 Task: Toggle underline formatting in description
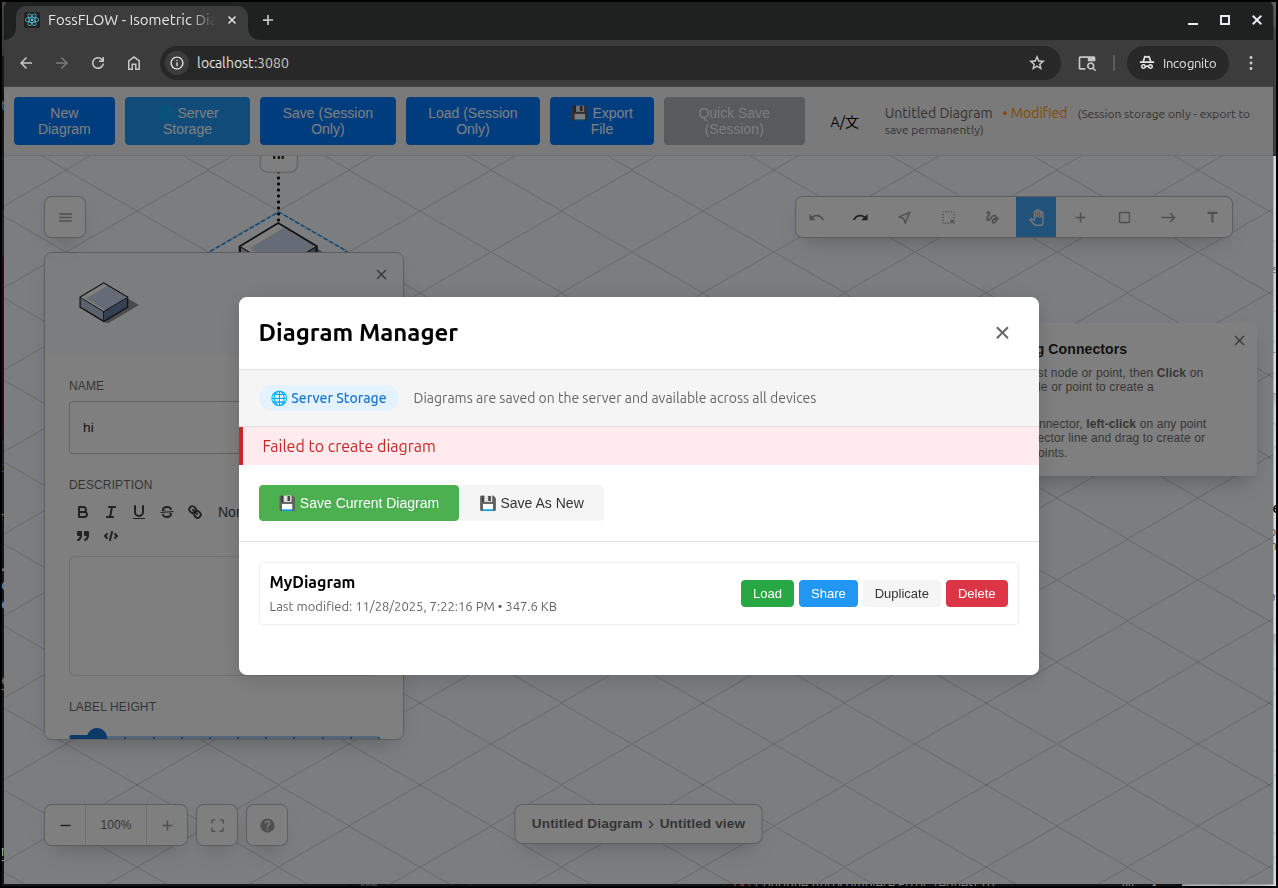(x=139, y=512)
